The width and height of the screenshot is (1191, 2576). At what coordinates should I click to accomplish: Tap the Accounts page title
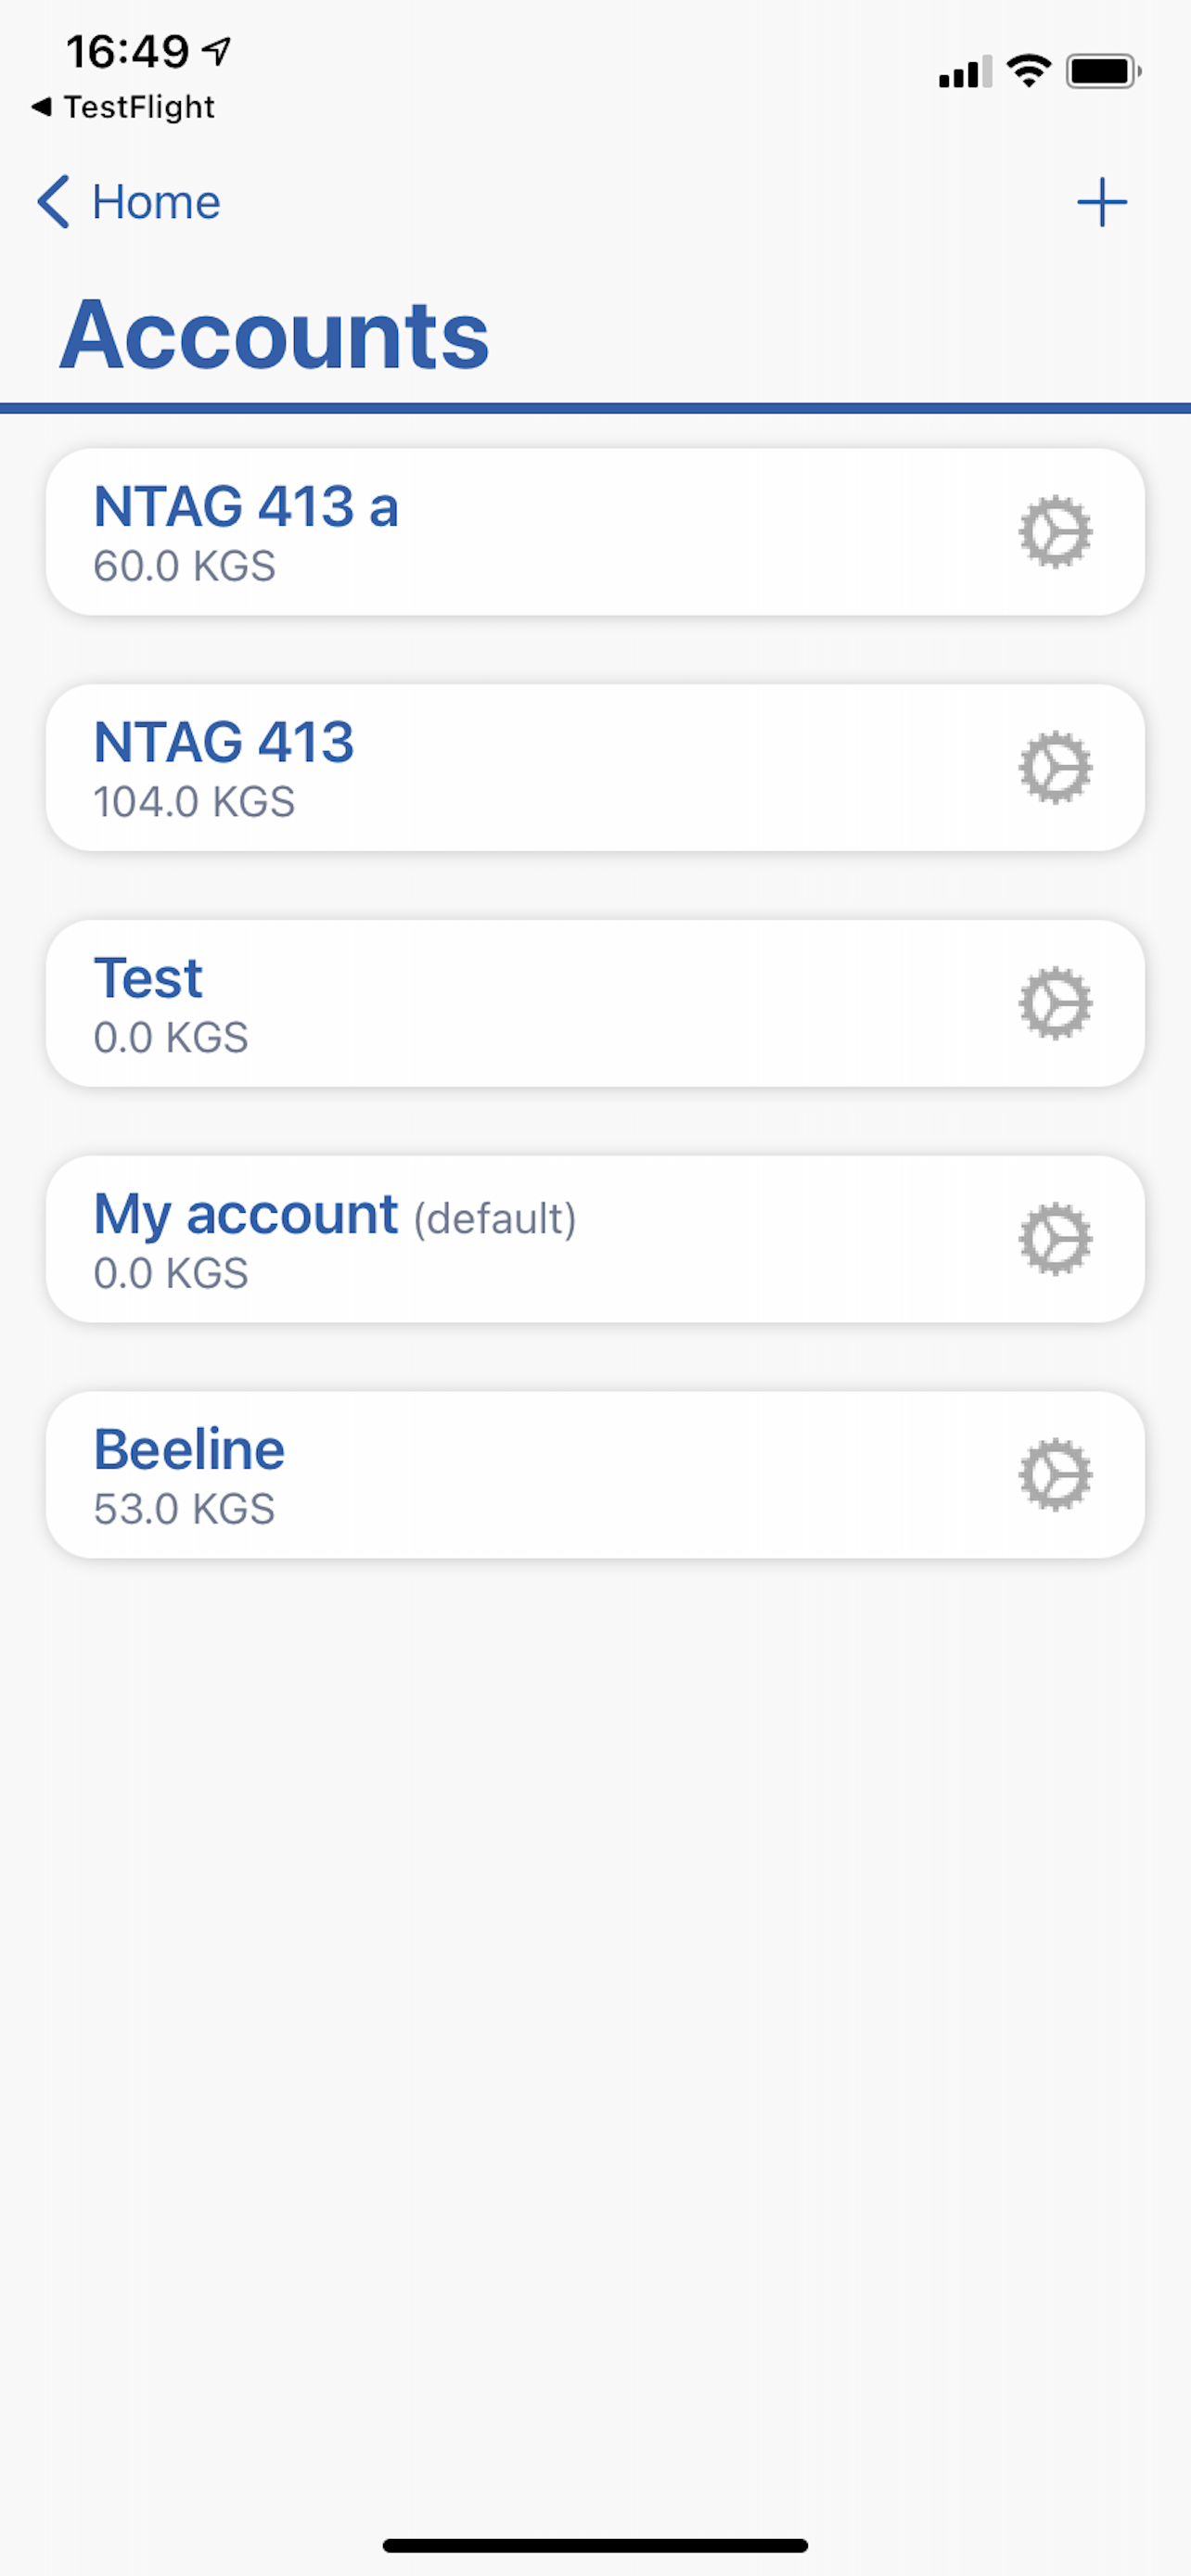pos(275,335)
